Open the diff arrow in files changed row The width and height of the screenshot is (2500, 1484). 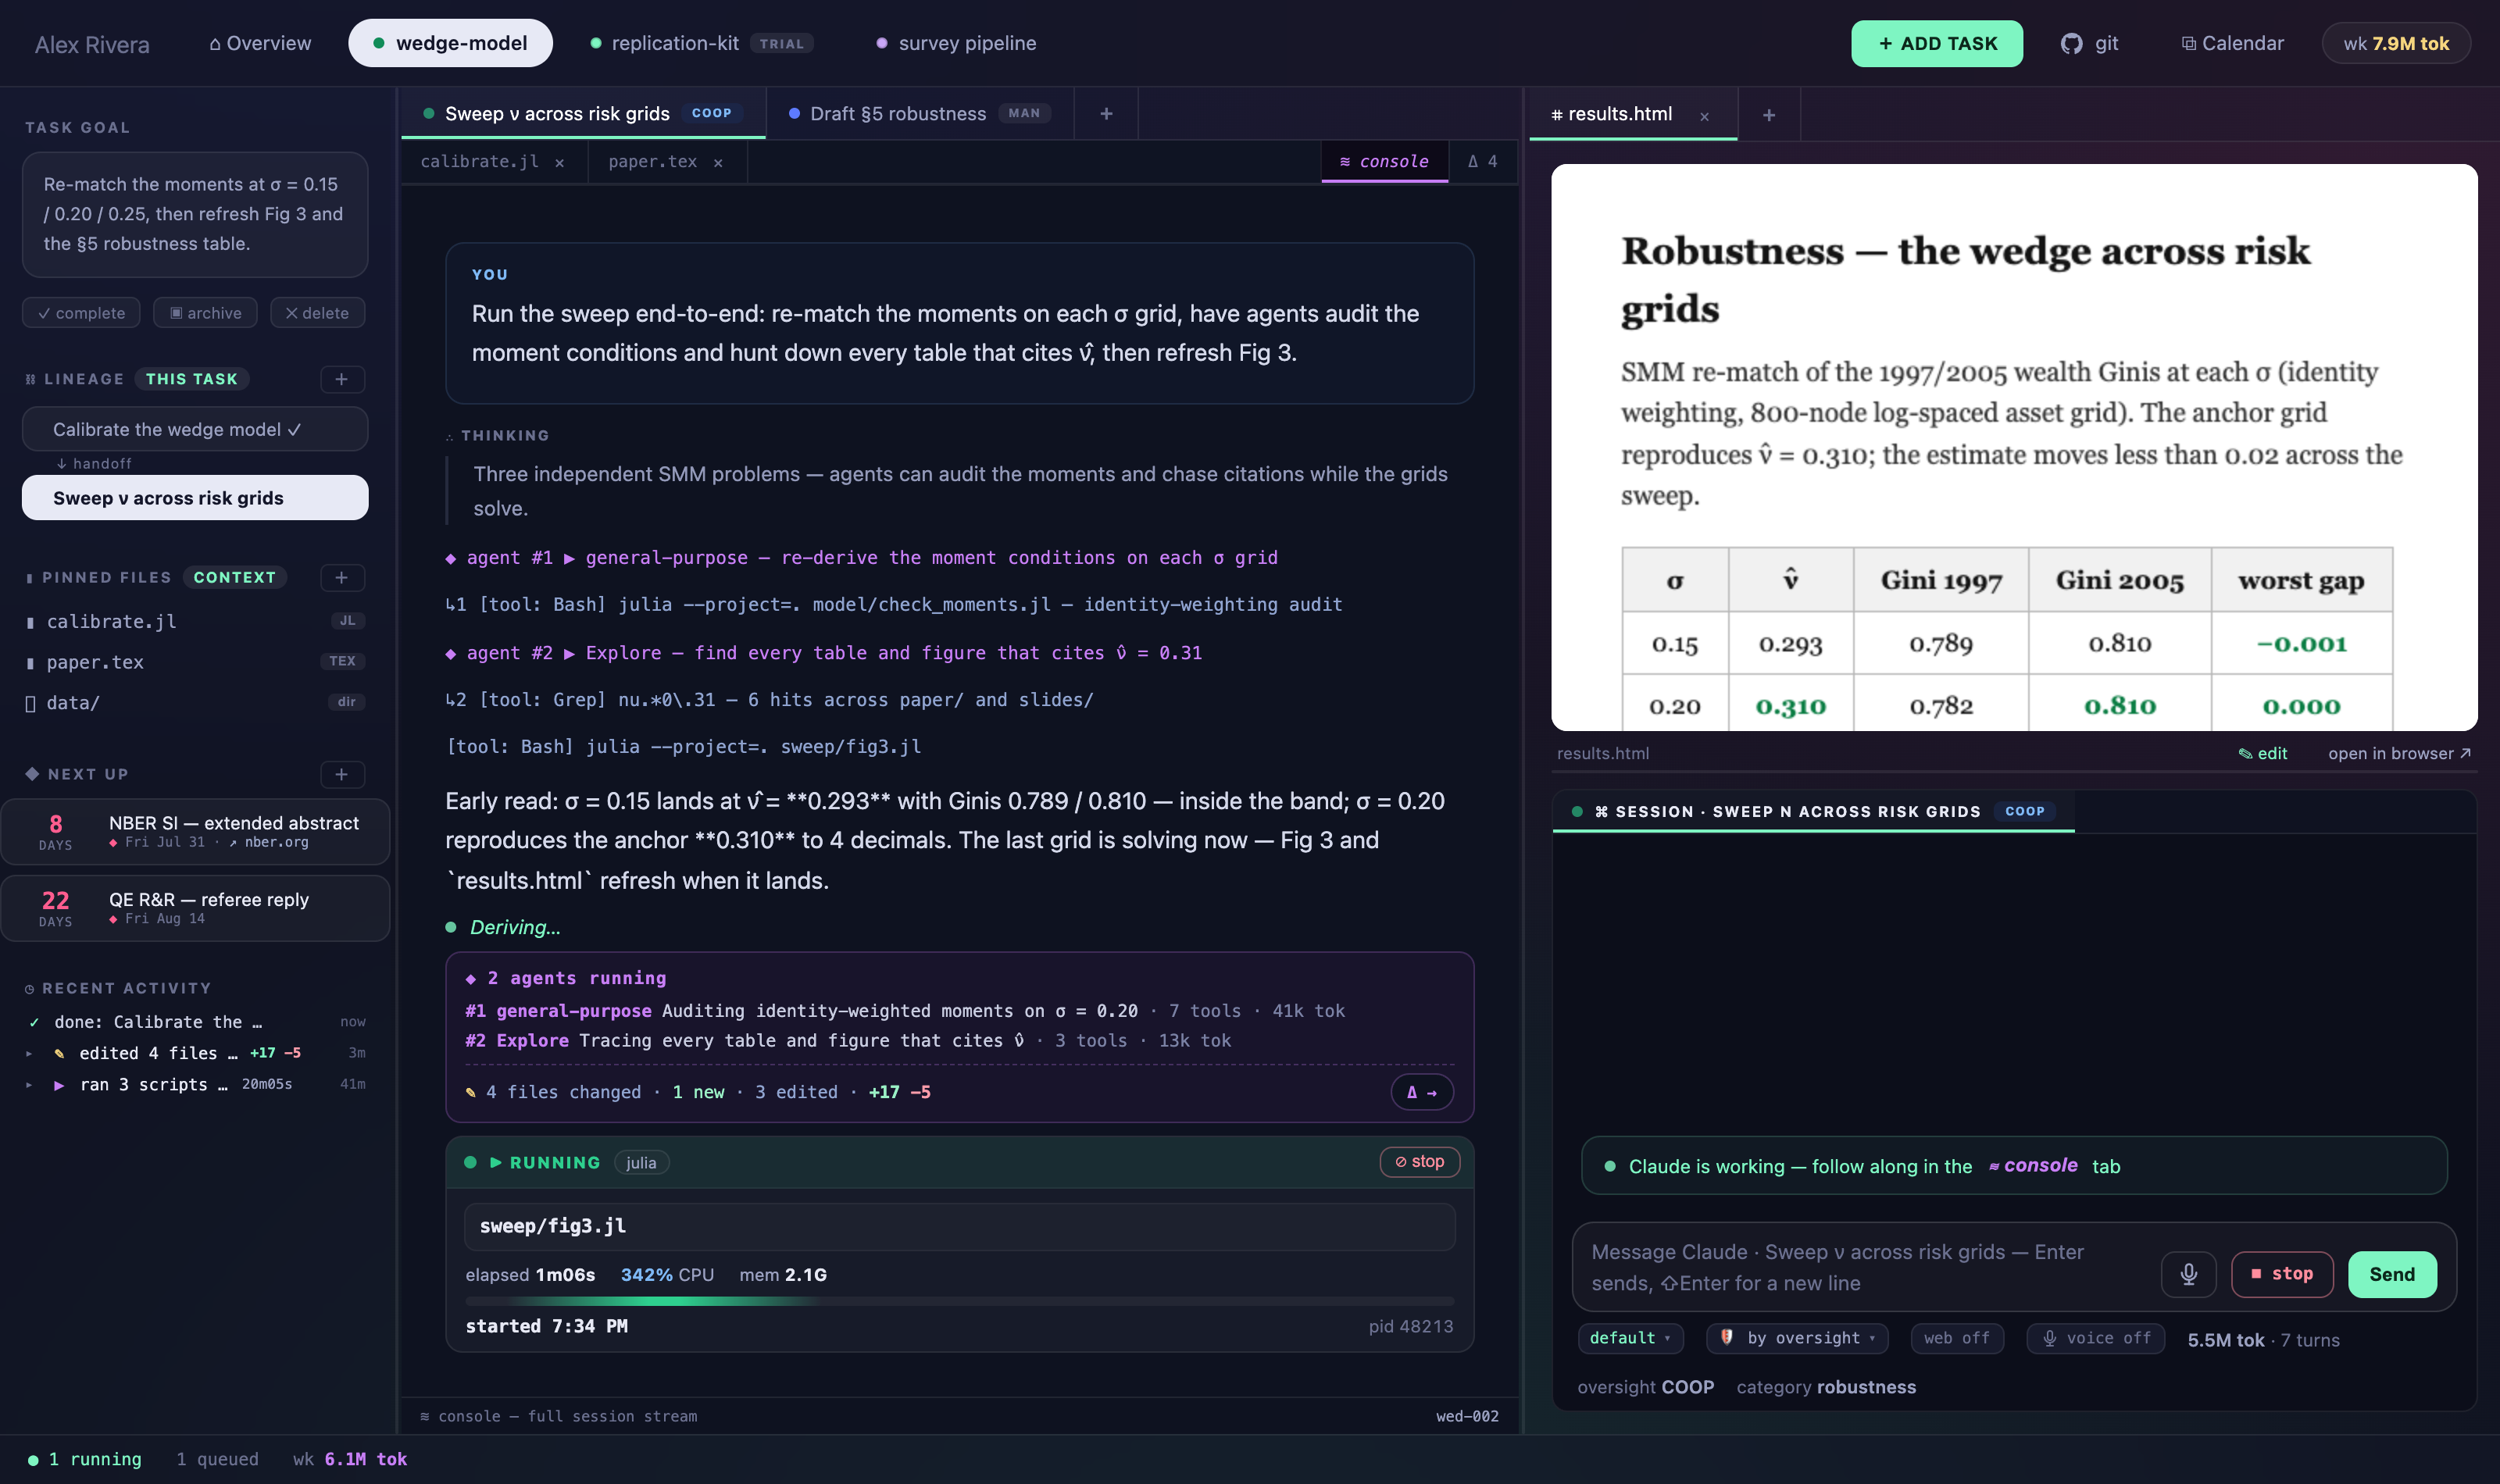coord(1421,1092)
